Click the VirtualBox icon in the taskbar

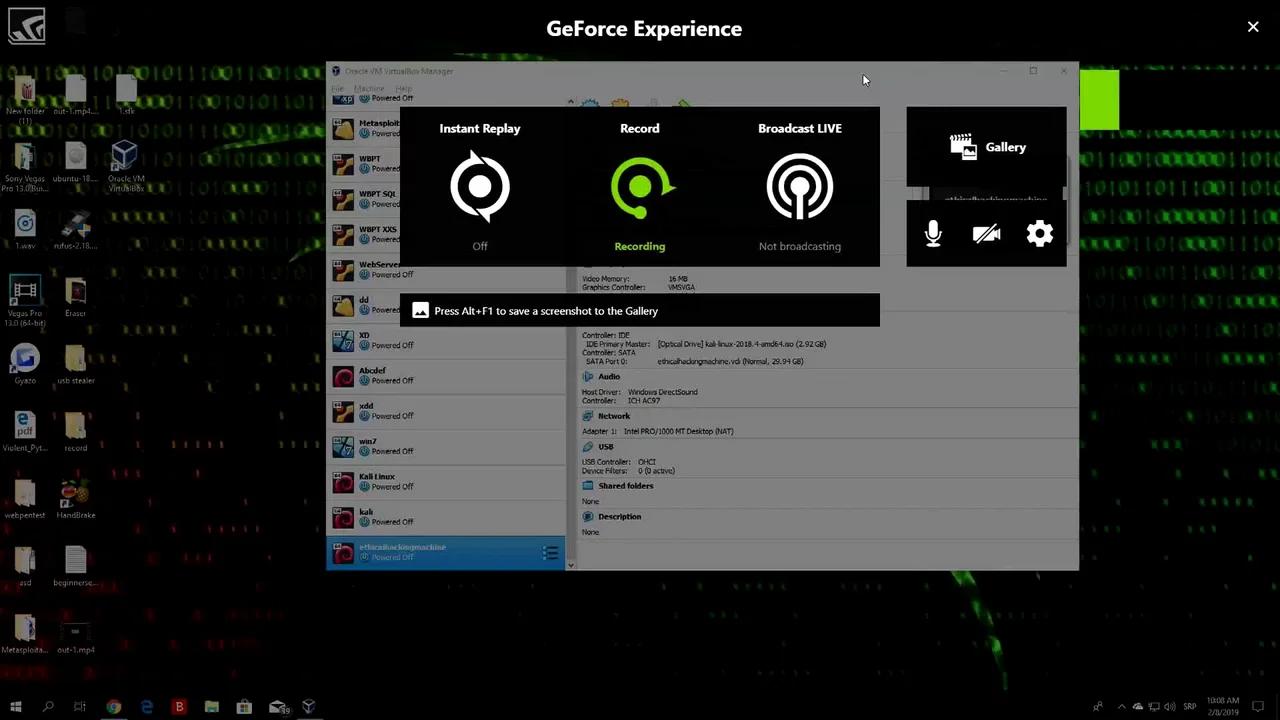(x=309, y=706)
